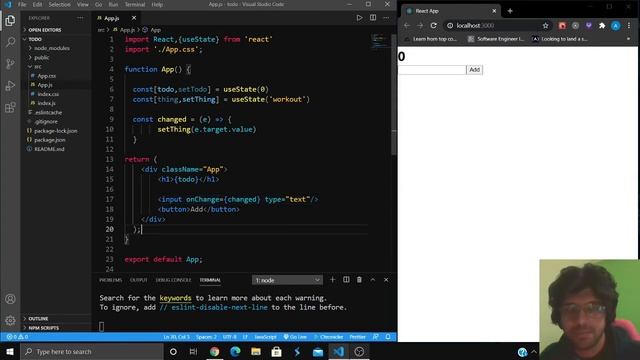The width and height of the screenshot is (640, 360).
Task: Open Learn from top co... bookmark
Action: coord(431,39)
